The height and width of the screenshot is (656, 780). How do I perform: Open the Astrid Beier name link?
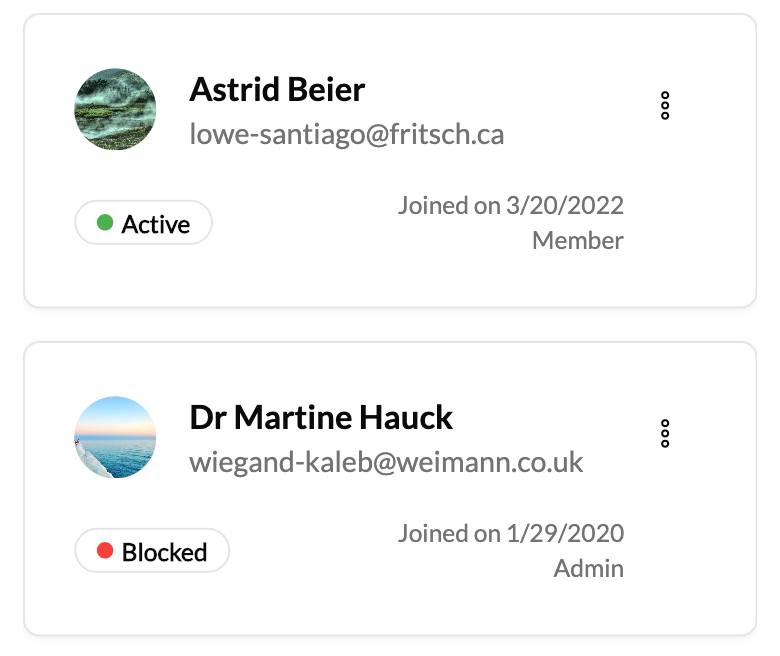point(277,90)
